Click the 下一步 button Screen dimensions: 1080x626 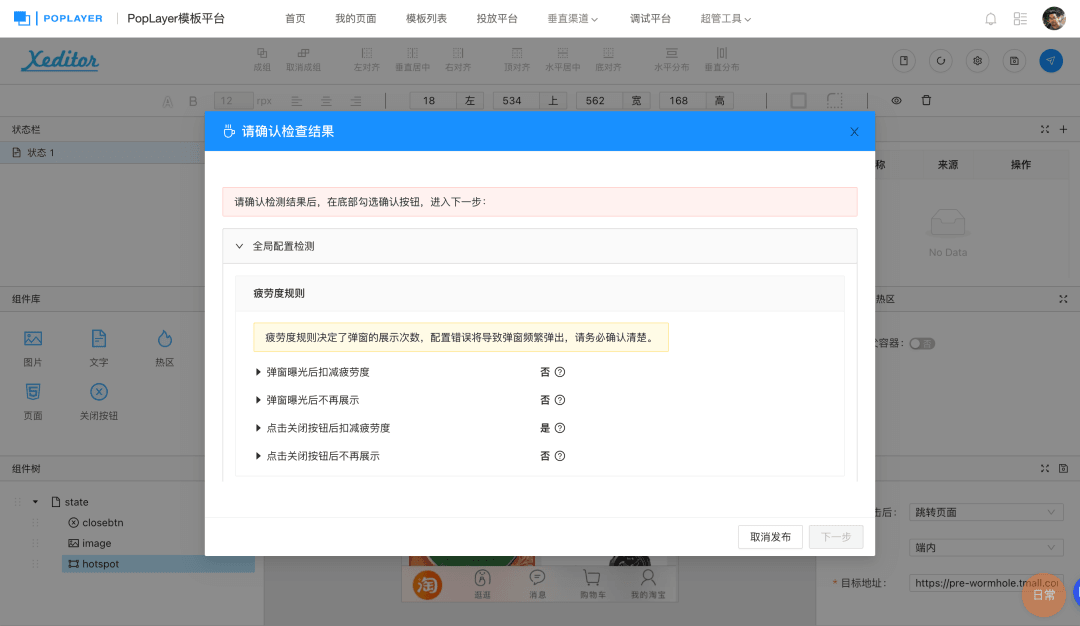click(x=836, y=537)
